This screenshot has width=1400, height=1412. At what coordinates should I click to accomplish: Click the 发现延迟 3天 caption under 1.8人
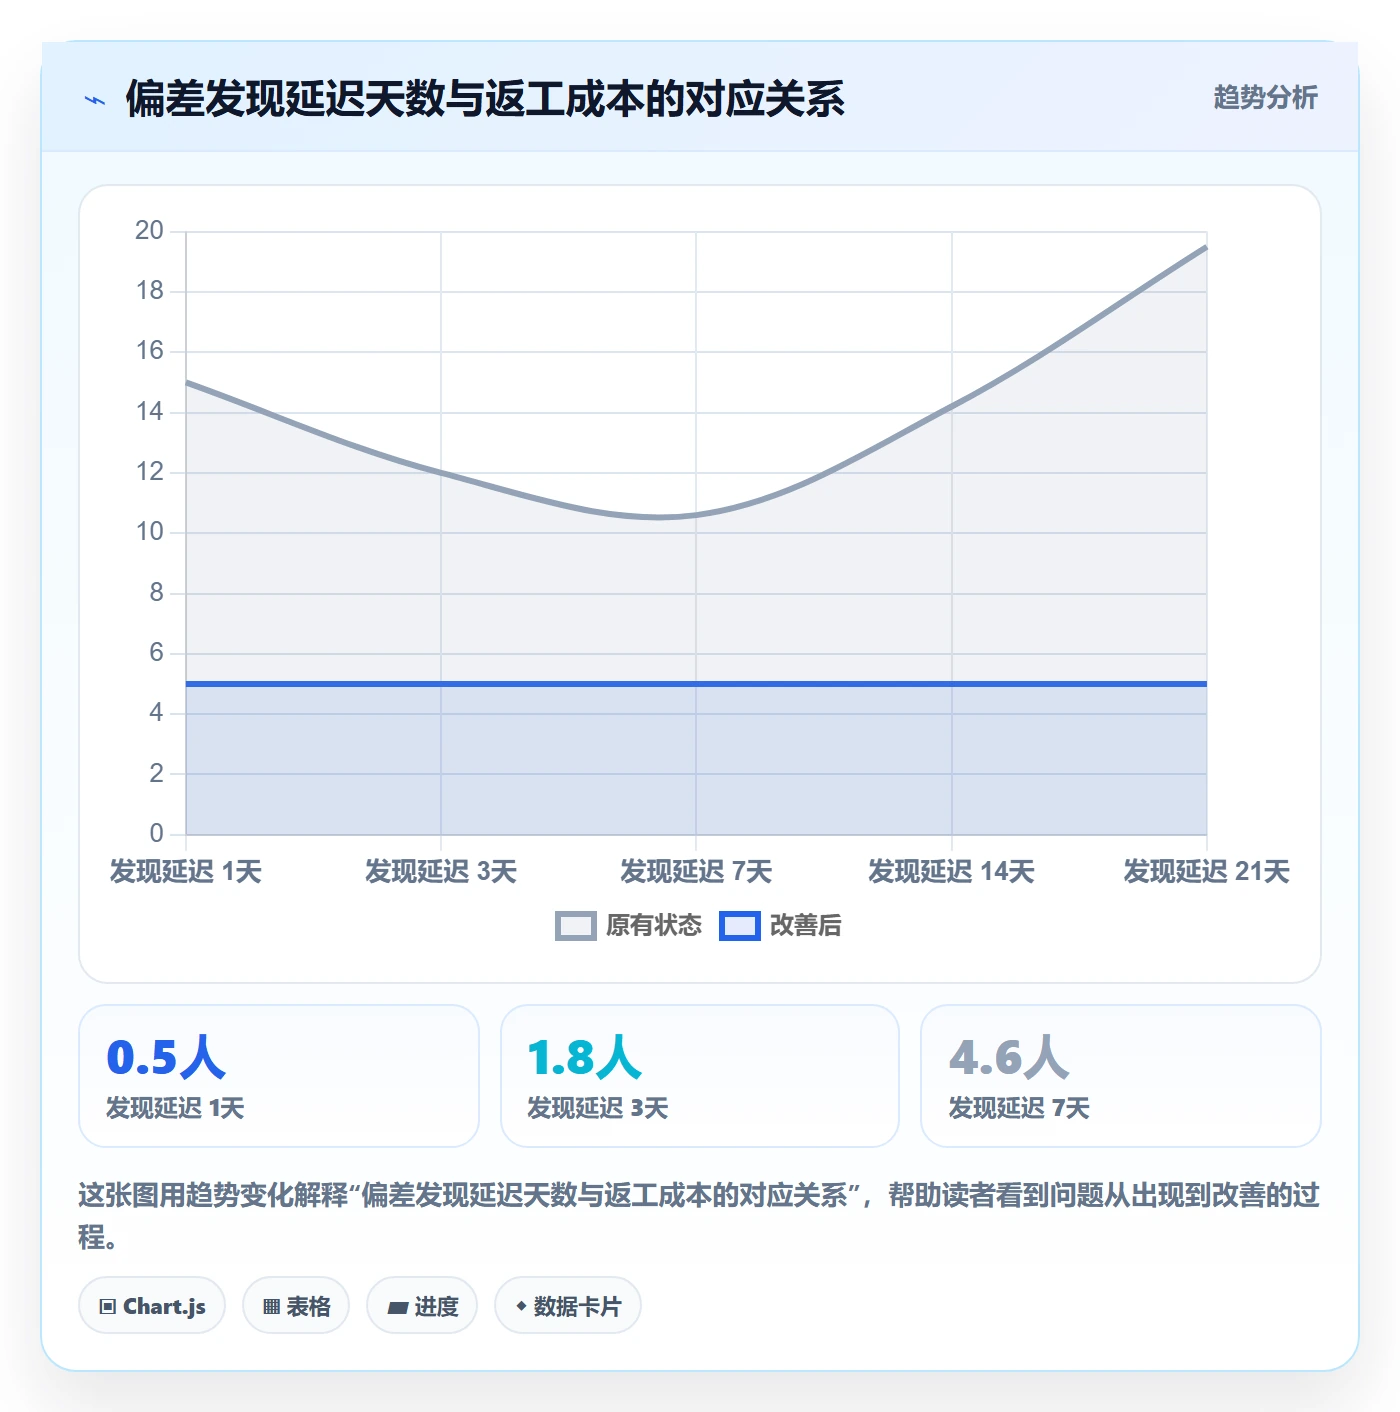click(598, 1108)
